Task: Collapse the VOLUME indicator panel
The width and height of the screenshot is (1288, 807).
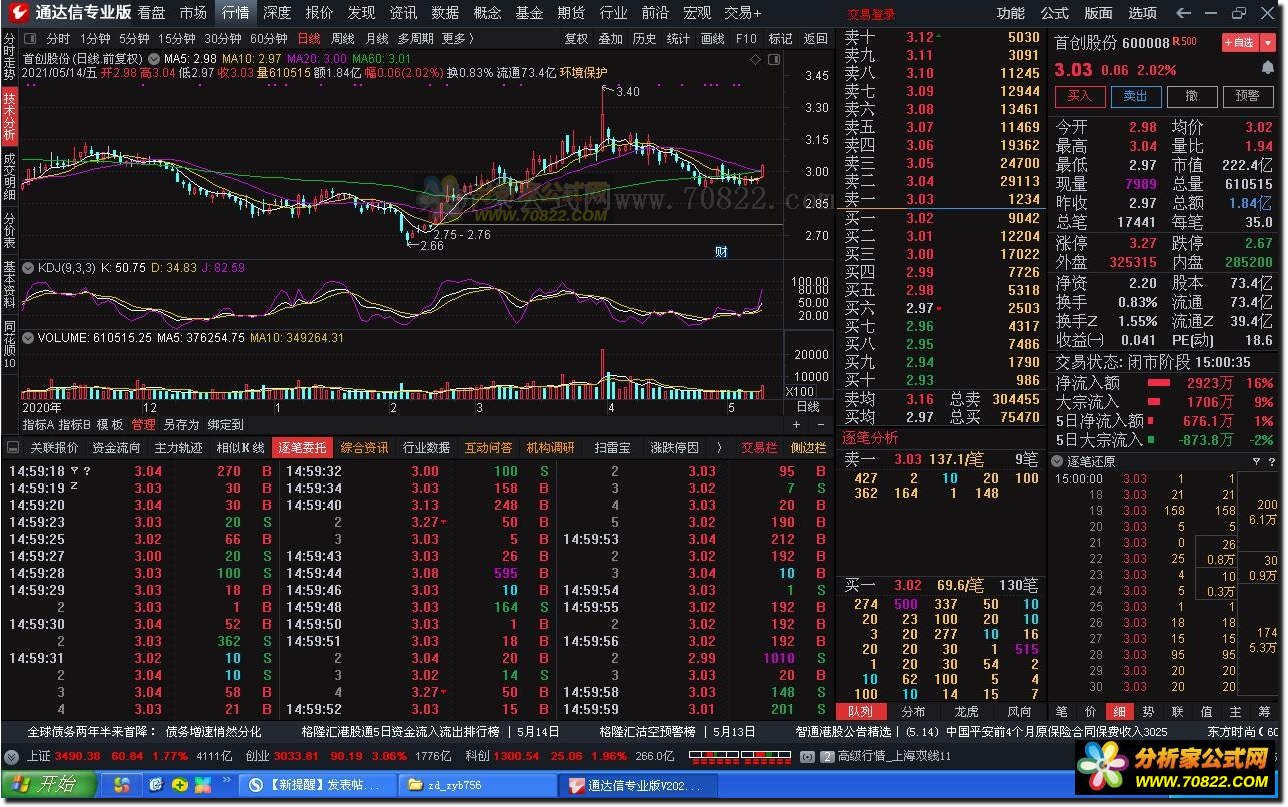Action: (x=28, y=338)
